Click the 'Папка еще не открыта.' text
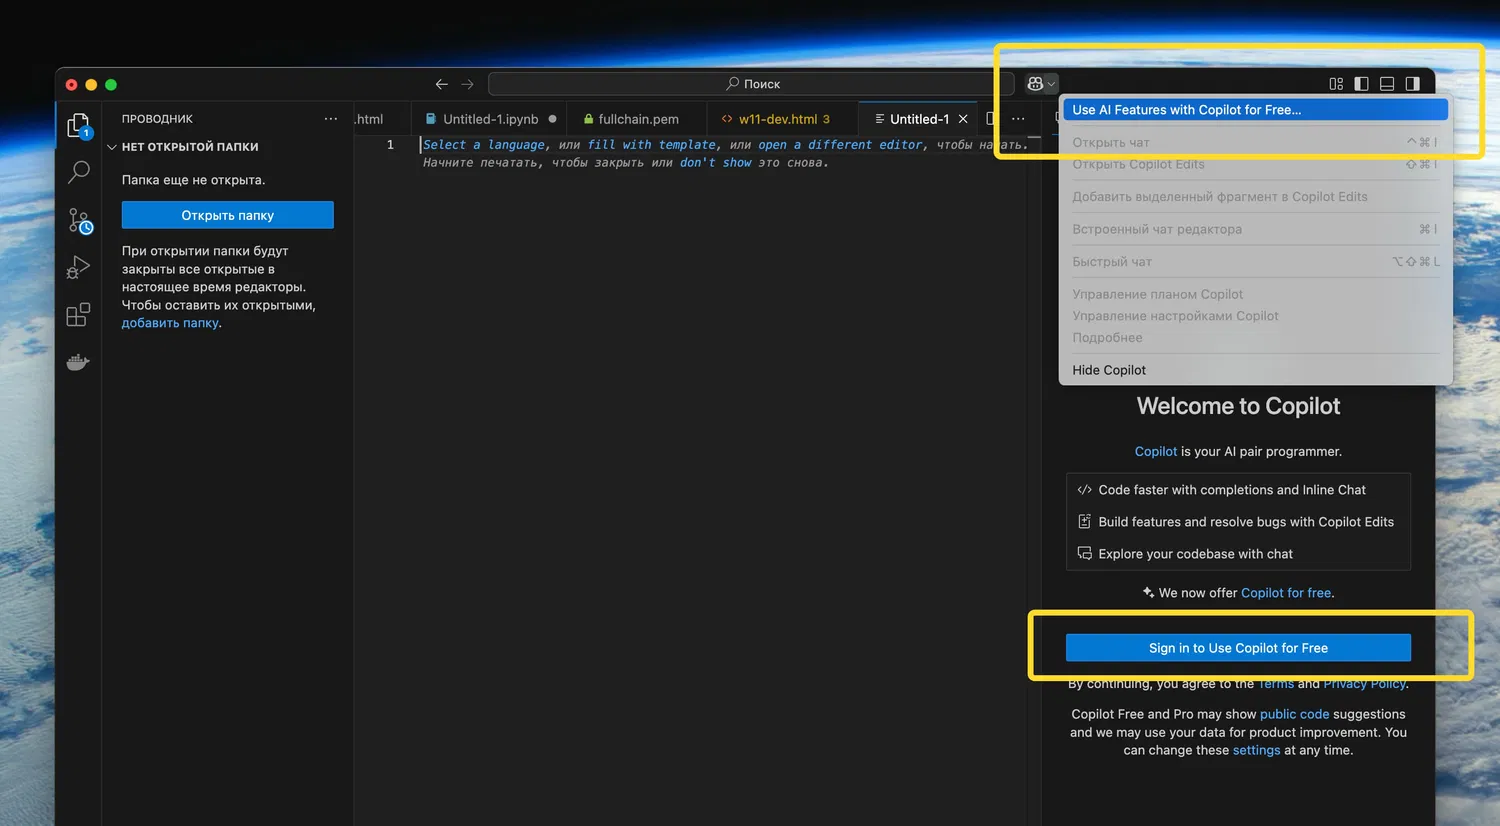The image size is (1500, 826). (x=193, y=180)
